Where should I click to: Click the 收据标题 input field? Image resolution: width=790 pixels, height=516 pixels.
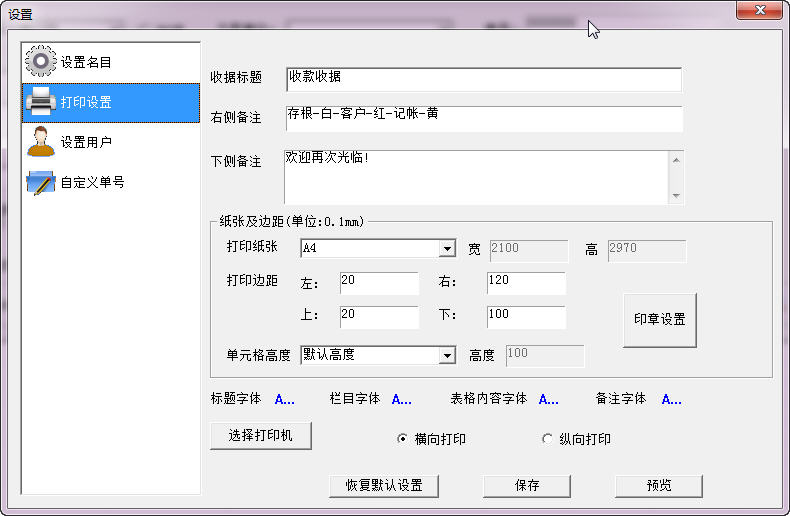click(484, 79)
